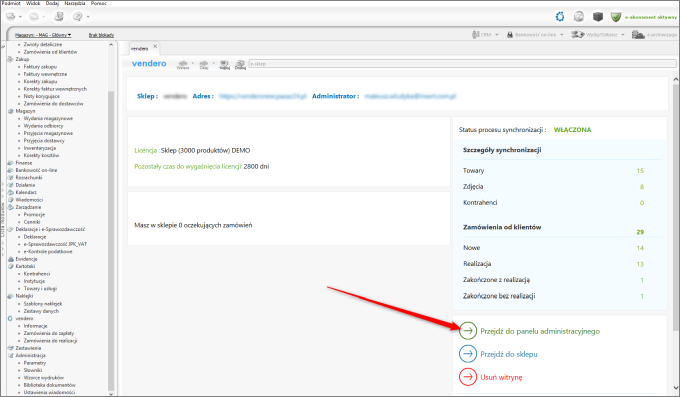Image resolution: width=680 pixels, height=397 pixels.
Task: Open Zamówienia od klientów in sidebar
Action: [x=50, y=52]
